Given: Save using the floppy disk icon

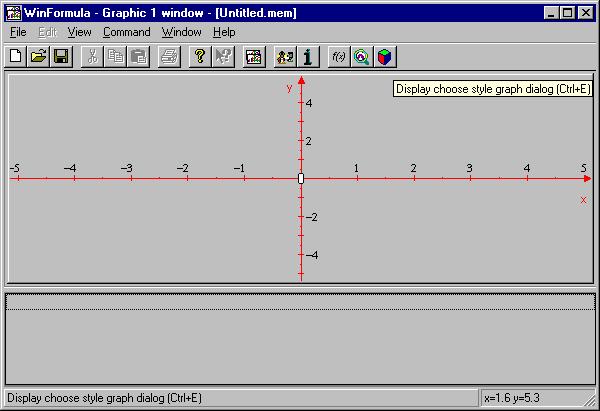Looking at the screenshot, I should [x=60, y=57].
